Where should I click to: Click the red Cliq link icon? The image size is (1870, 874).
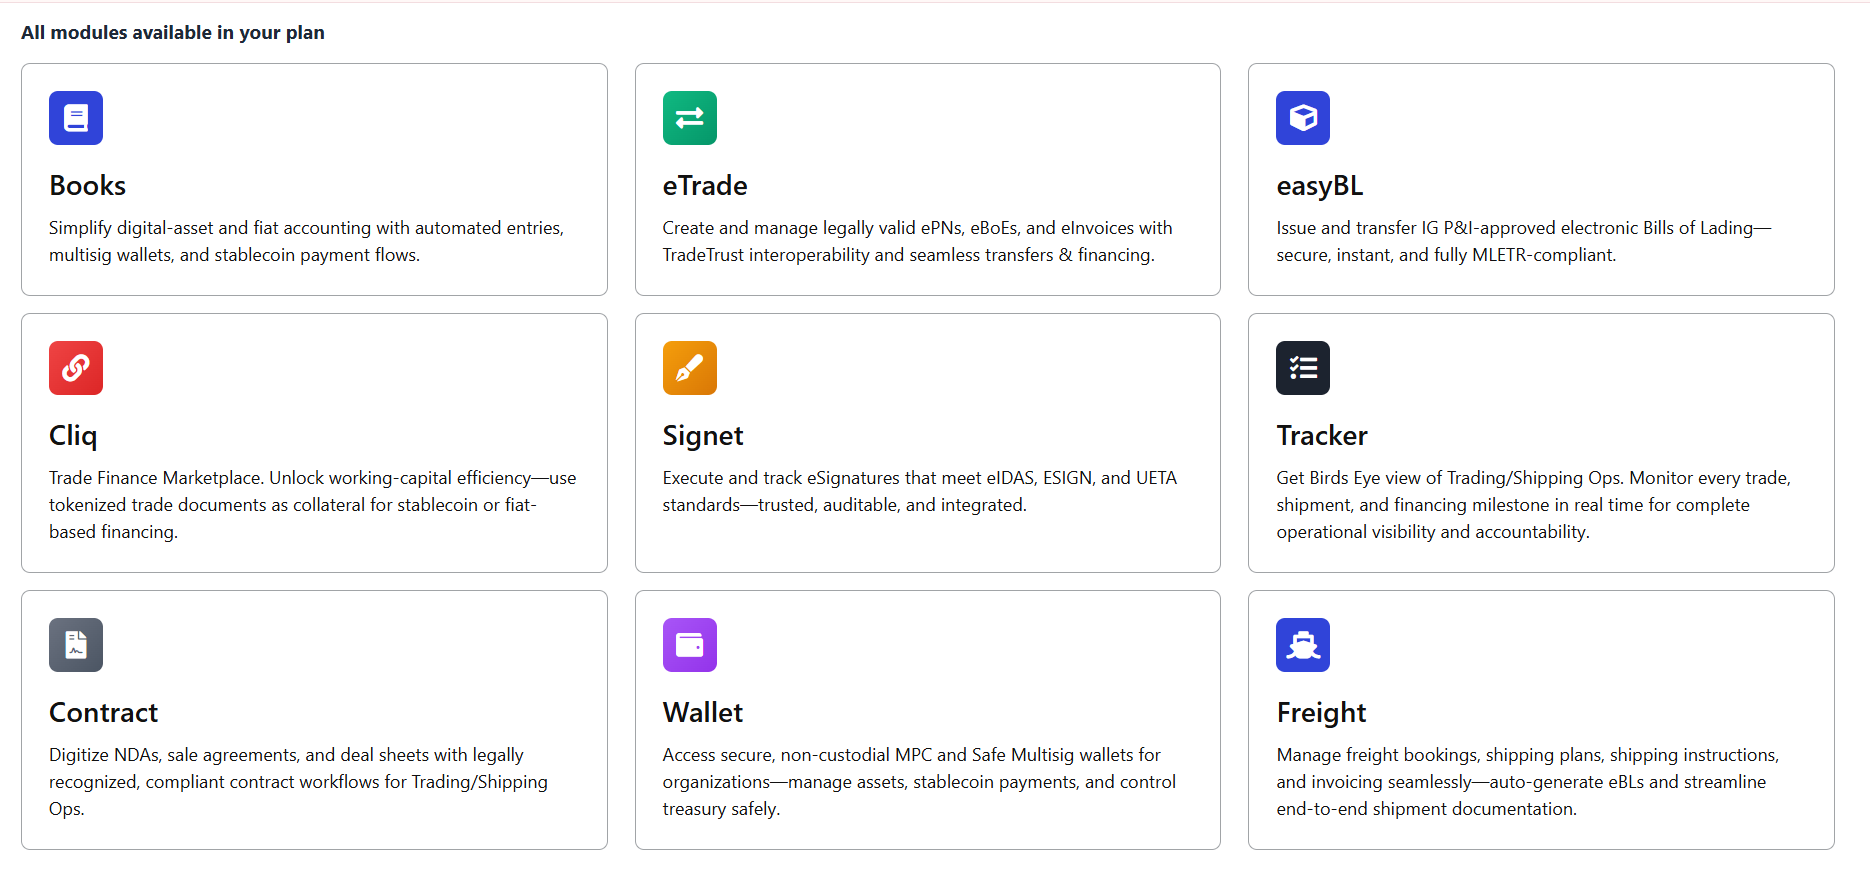[x=76, y=368]
